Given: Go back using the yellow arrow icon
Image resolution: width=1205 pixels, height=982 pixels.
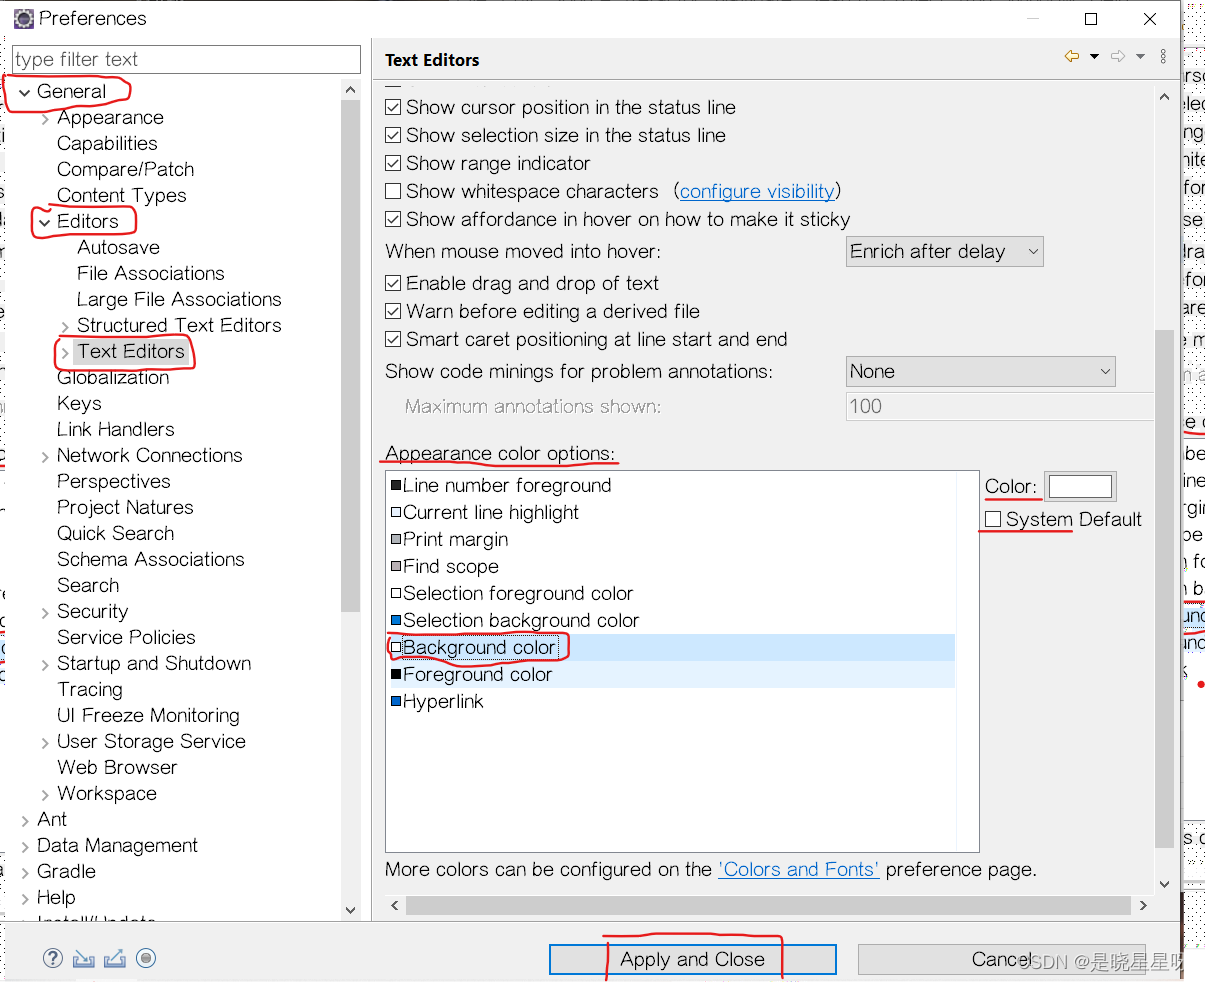Looking at the screenshot, I should point(1072,57).
